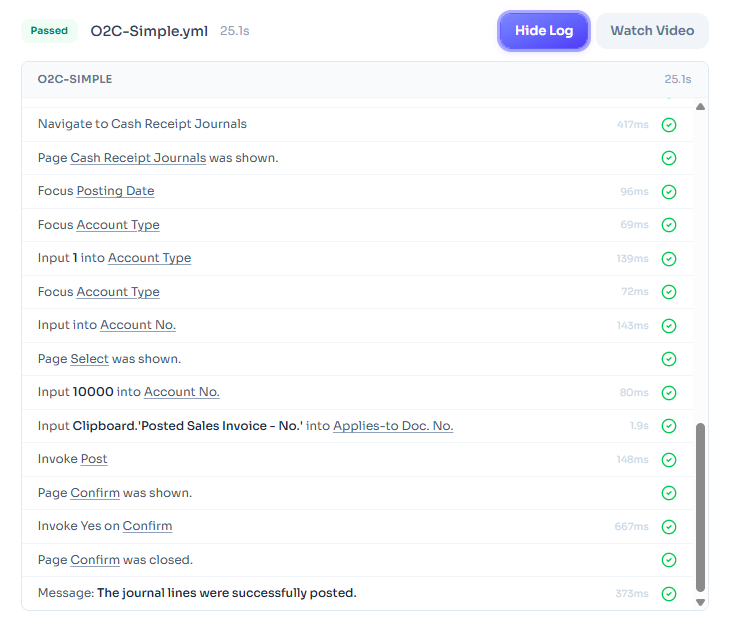The width and height of the screenshot is (730, 632).
Task: Click check icon for Input 1 into Account Type
Action: 669,259
